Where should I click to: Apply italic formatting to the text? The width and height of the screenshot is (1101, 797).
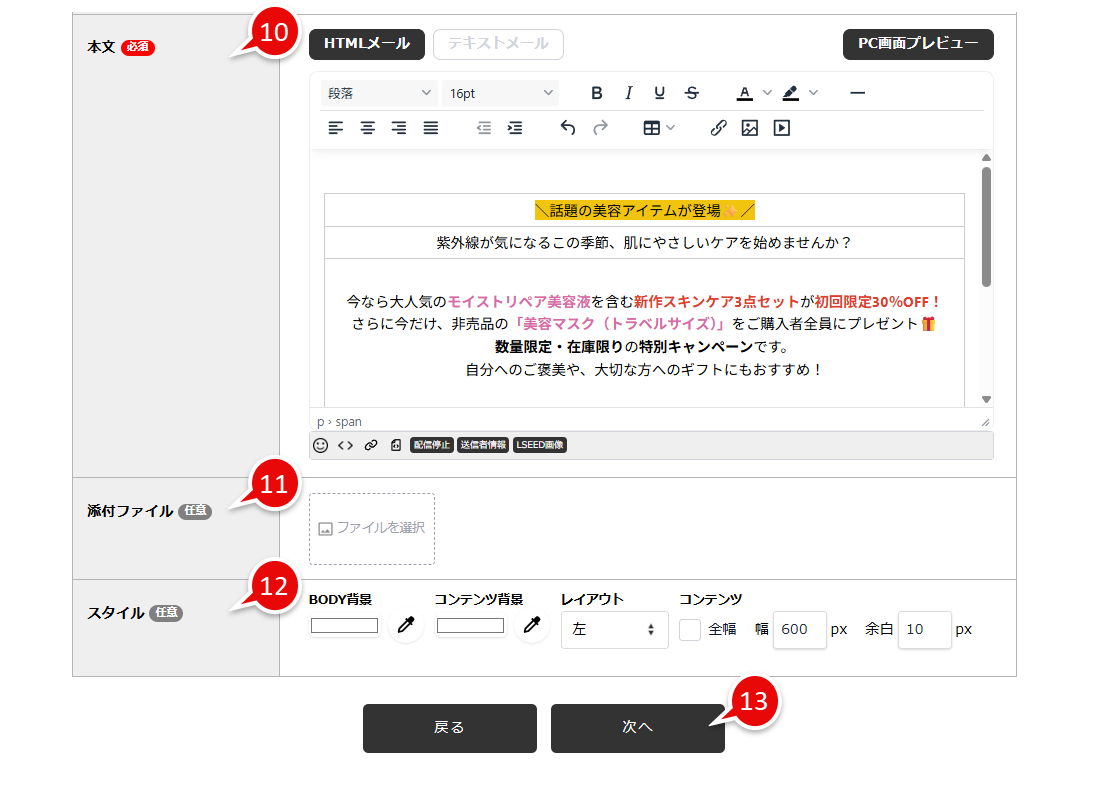[x=628, y=92]
